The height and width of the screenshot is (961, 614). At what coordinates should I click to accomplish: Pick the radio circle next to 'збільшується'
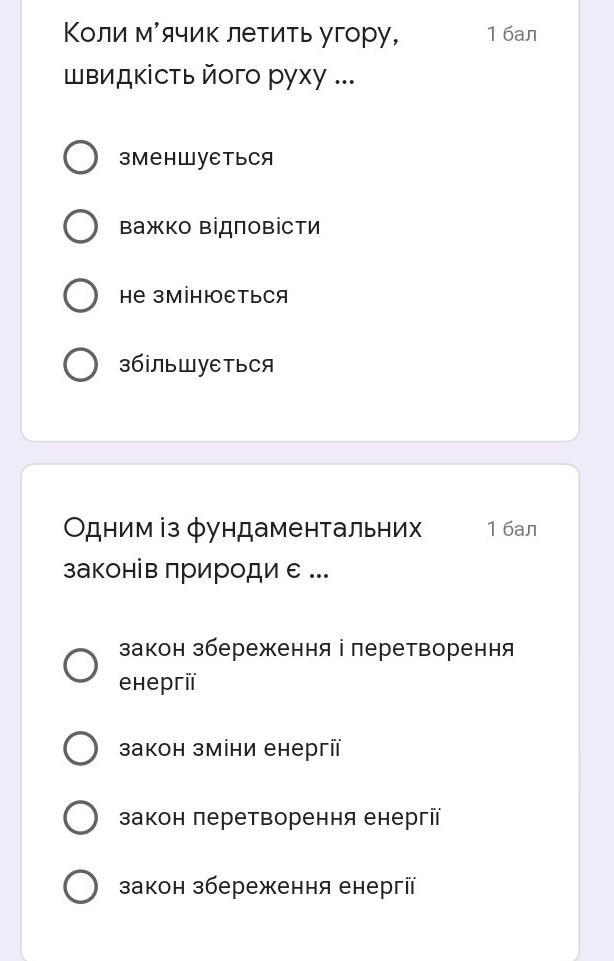[80, 364]
